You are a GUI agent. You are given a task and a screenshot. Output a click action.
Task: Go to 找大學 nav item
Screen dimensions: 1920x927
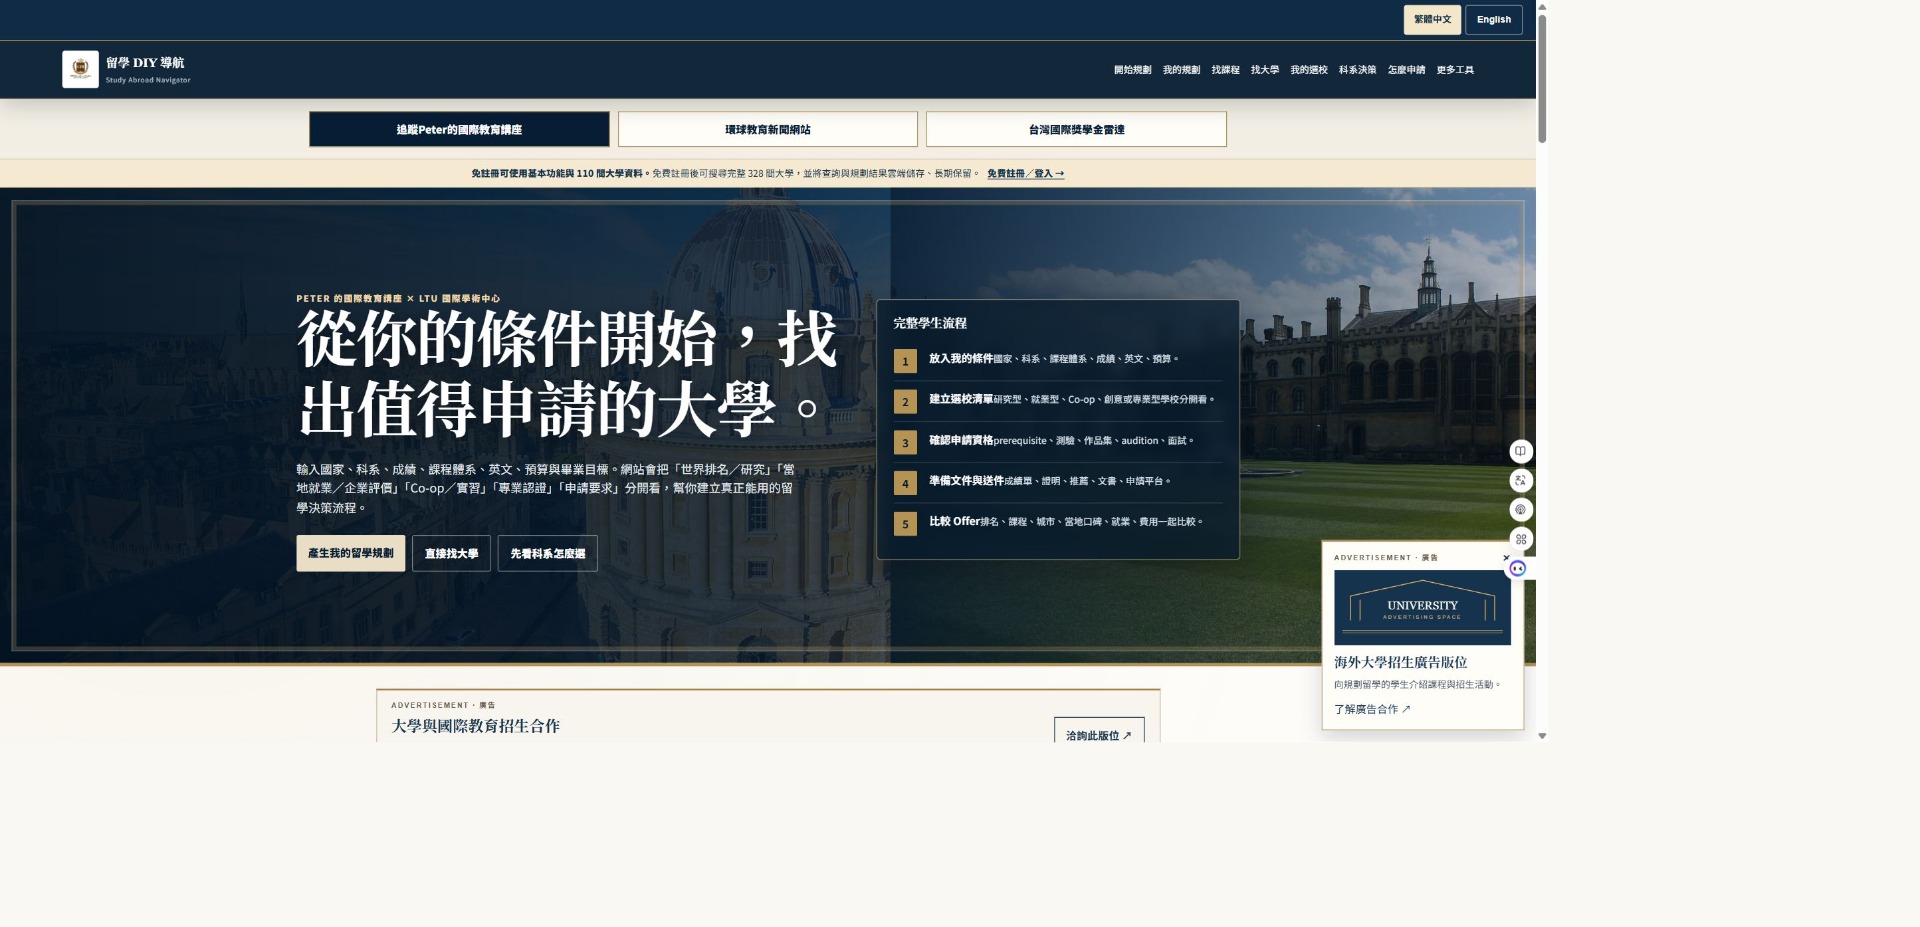[x=1265, y=70]
